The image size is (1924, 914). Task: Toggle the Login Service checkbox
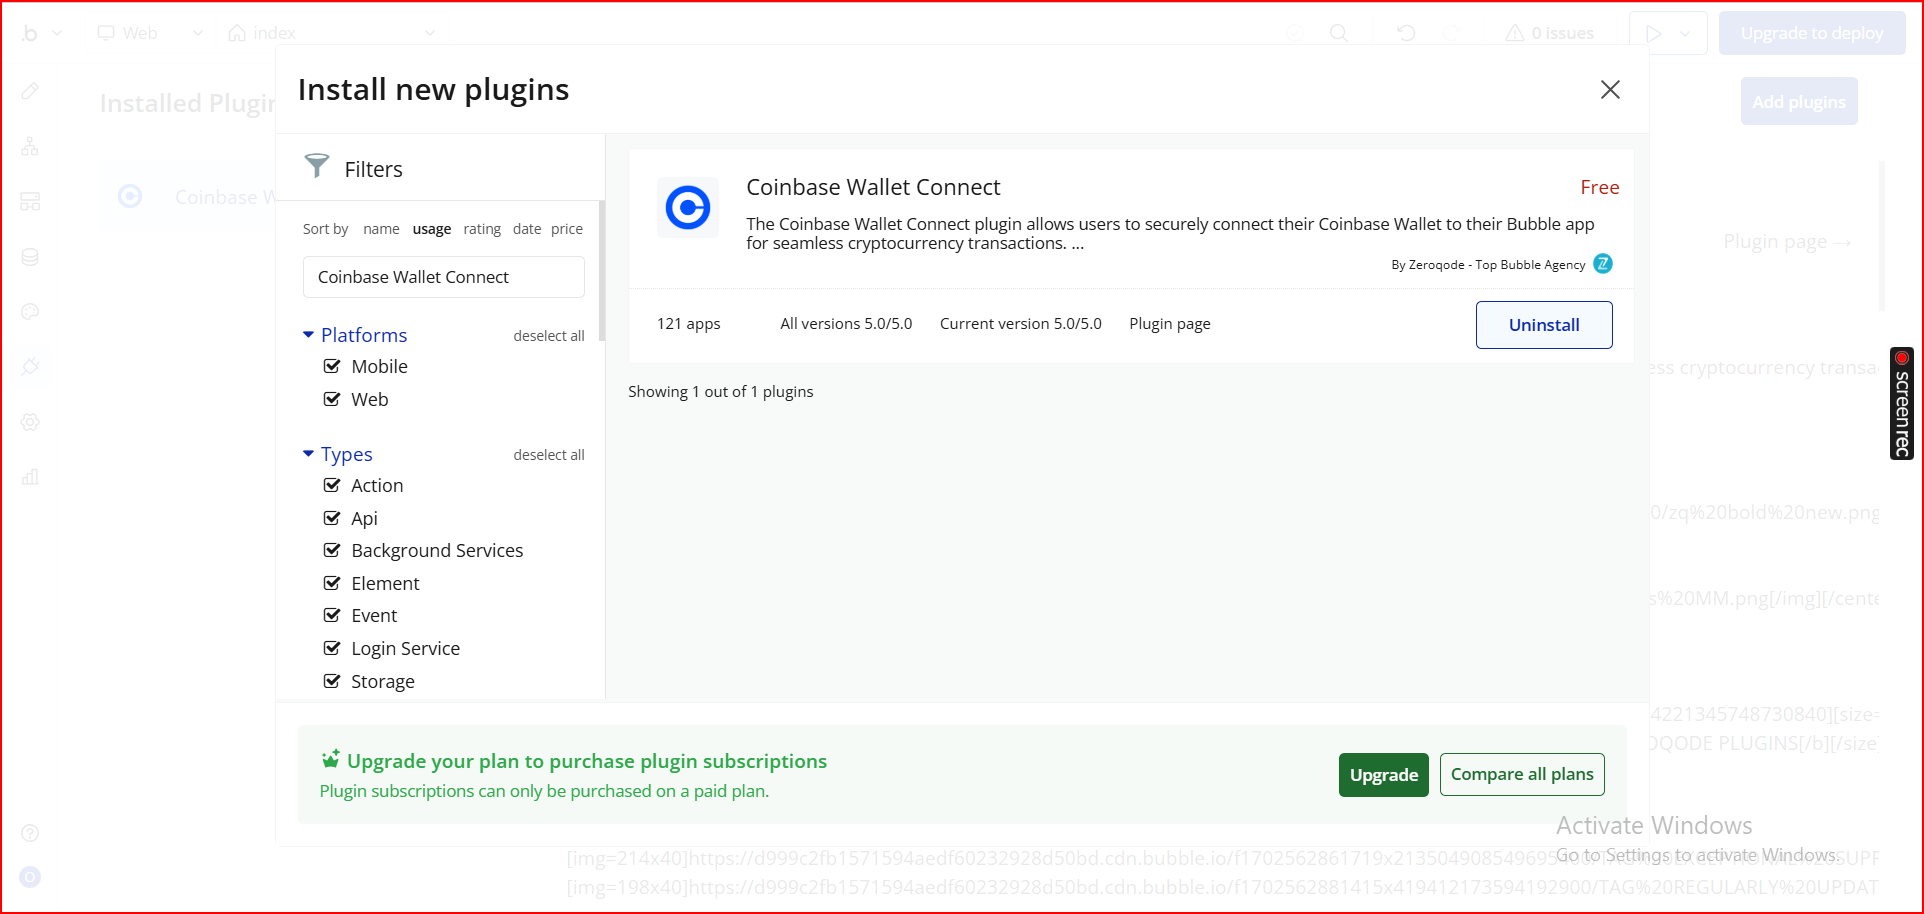332,648
